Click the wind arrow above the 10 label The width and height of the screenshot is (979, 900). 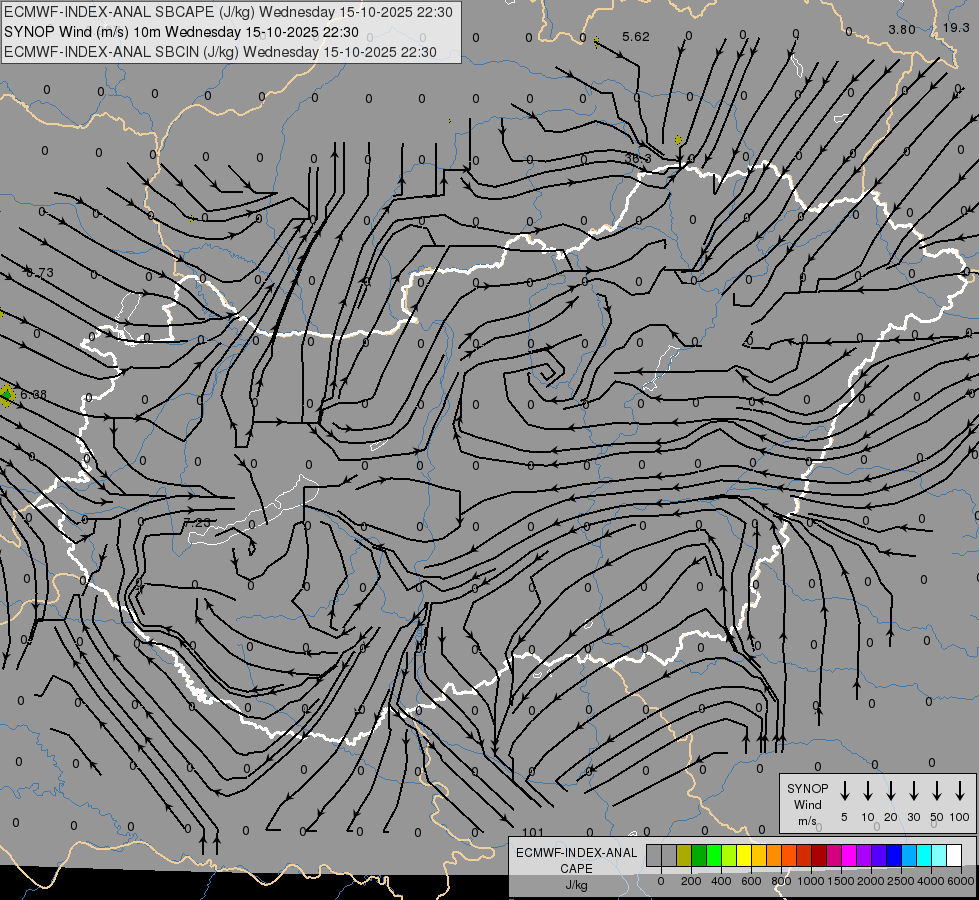pos(868,791)
